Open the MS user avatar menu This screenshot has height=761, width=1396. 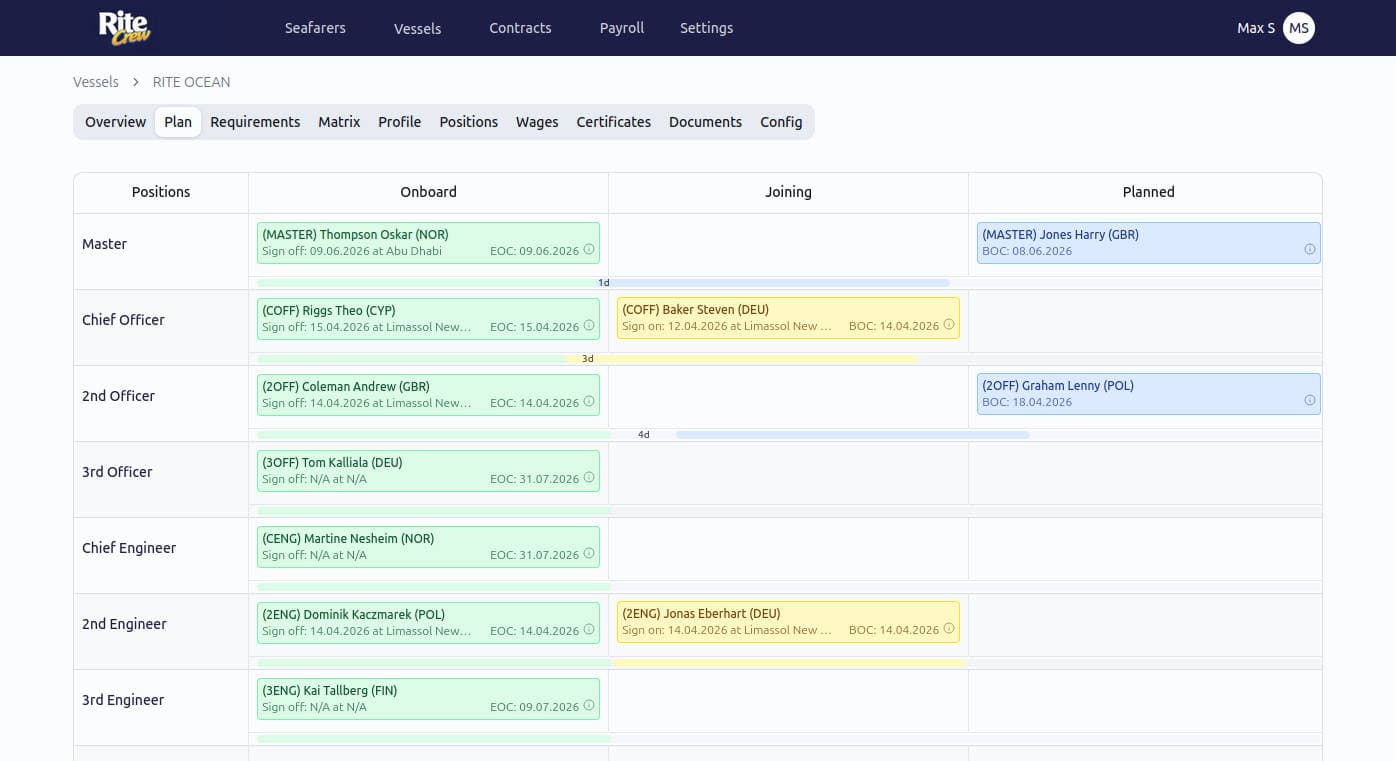click(x=1298, y=28)
